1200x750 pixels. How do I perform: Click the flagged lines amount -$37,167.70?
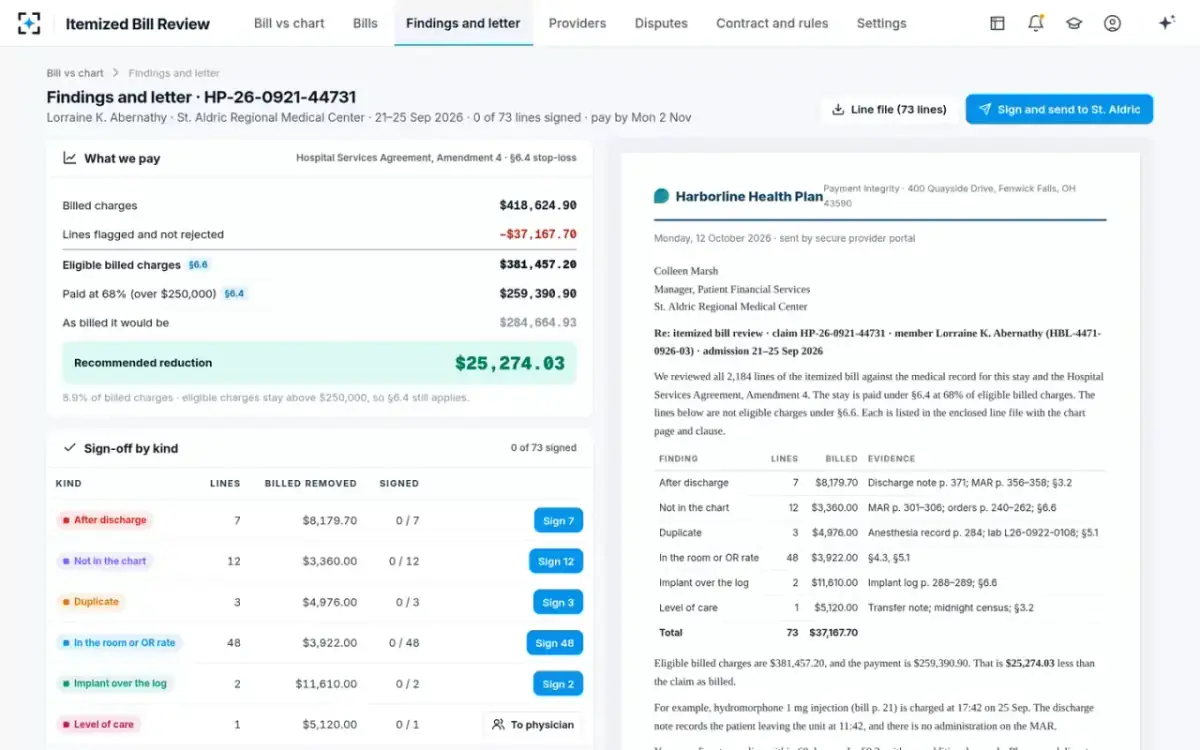click(538, 235)
